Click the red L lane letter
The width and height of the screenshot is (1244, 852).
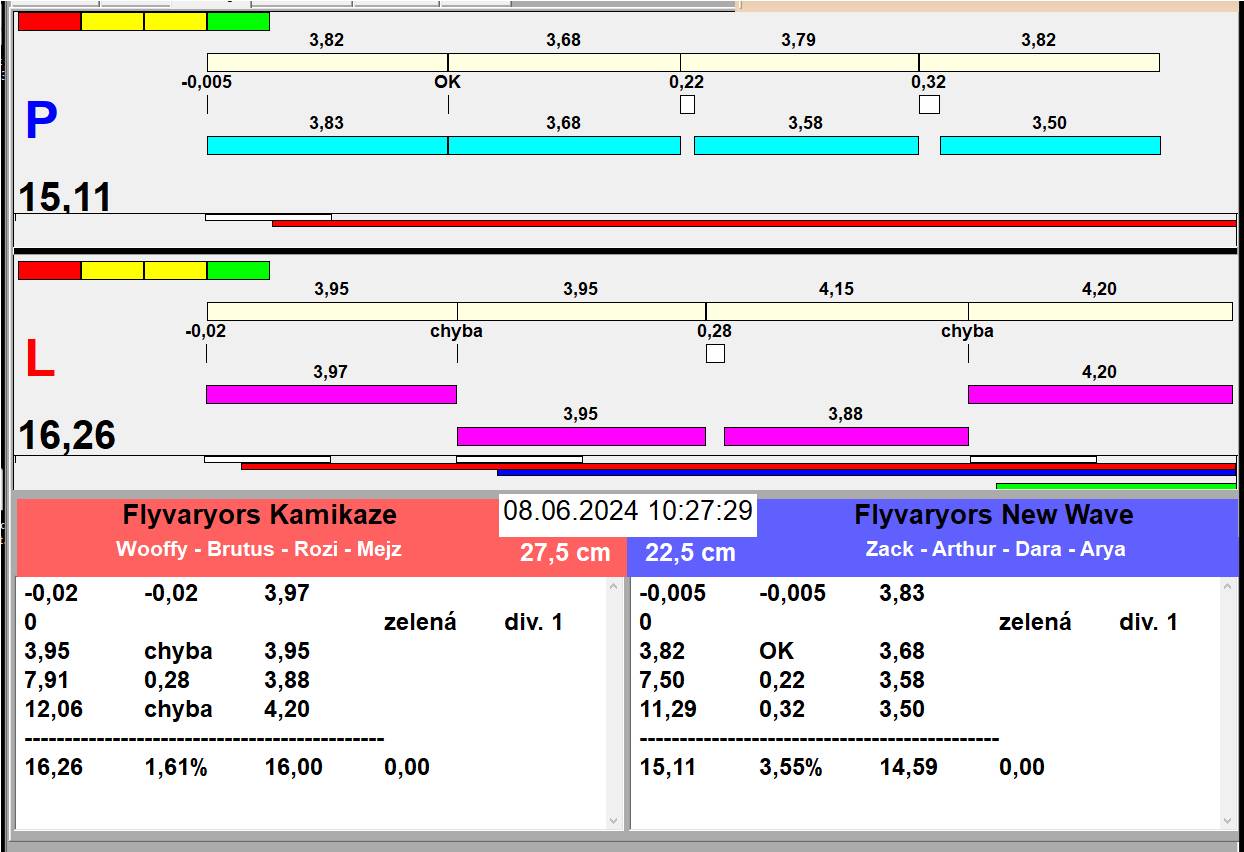pyautogui.click(x=40, y=360)
